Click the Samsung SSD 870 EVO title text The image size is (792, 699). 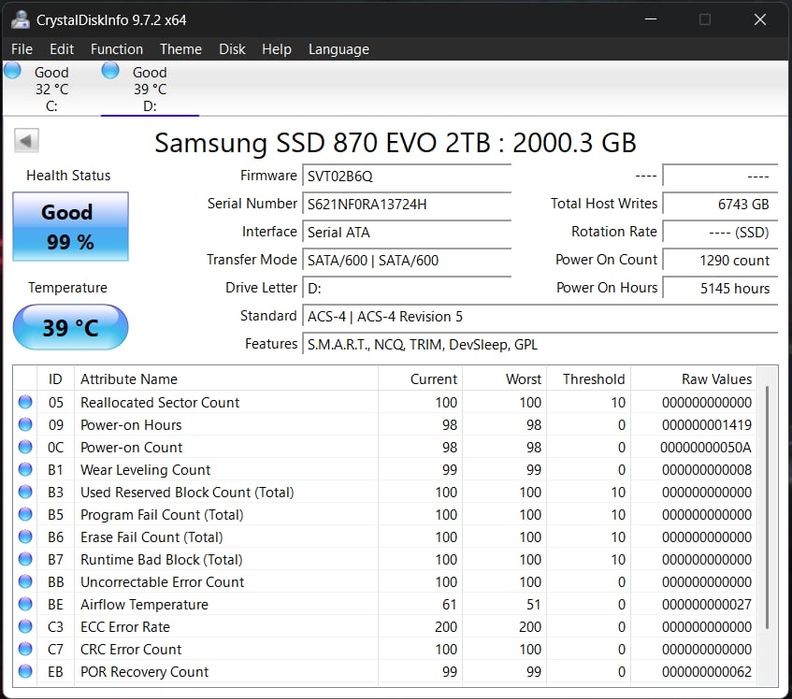point(395,142)
